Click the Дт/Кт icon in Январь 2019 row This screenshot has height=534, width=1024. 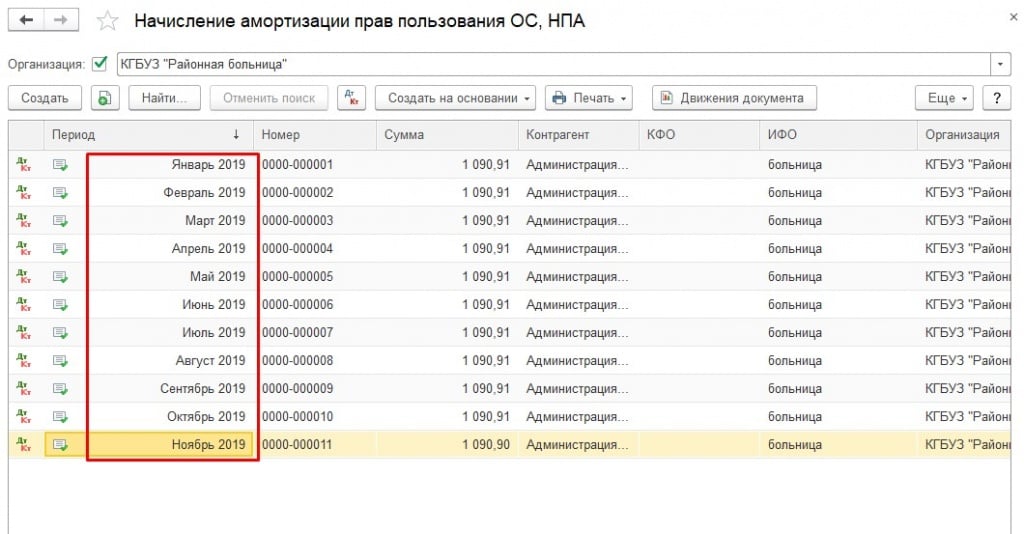[x=24, y=165]
